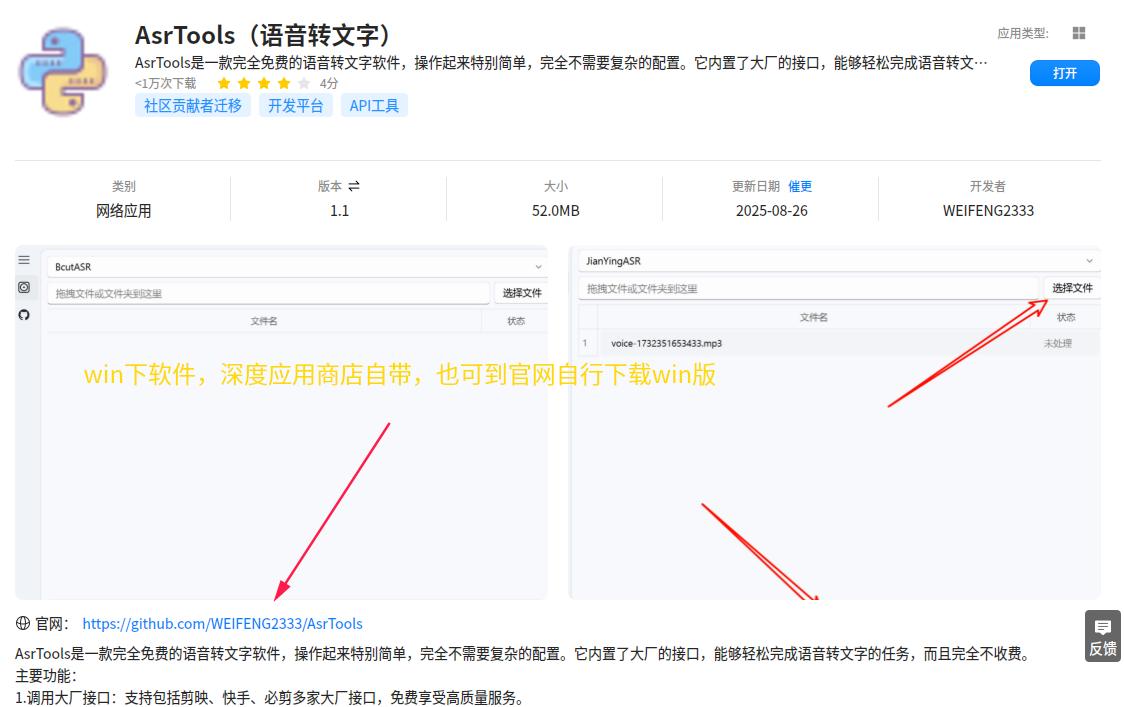This screenshot has height=707, width=1124.
Task: Click the API工具 tag
Action: coord(374,105)
